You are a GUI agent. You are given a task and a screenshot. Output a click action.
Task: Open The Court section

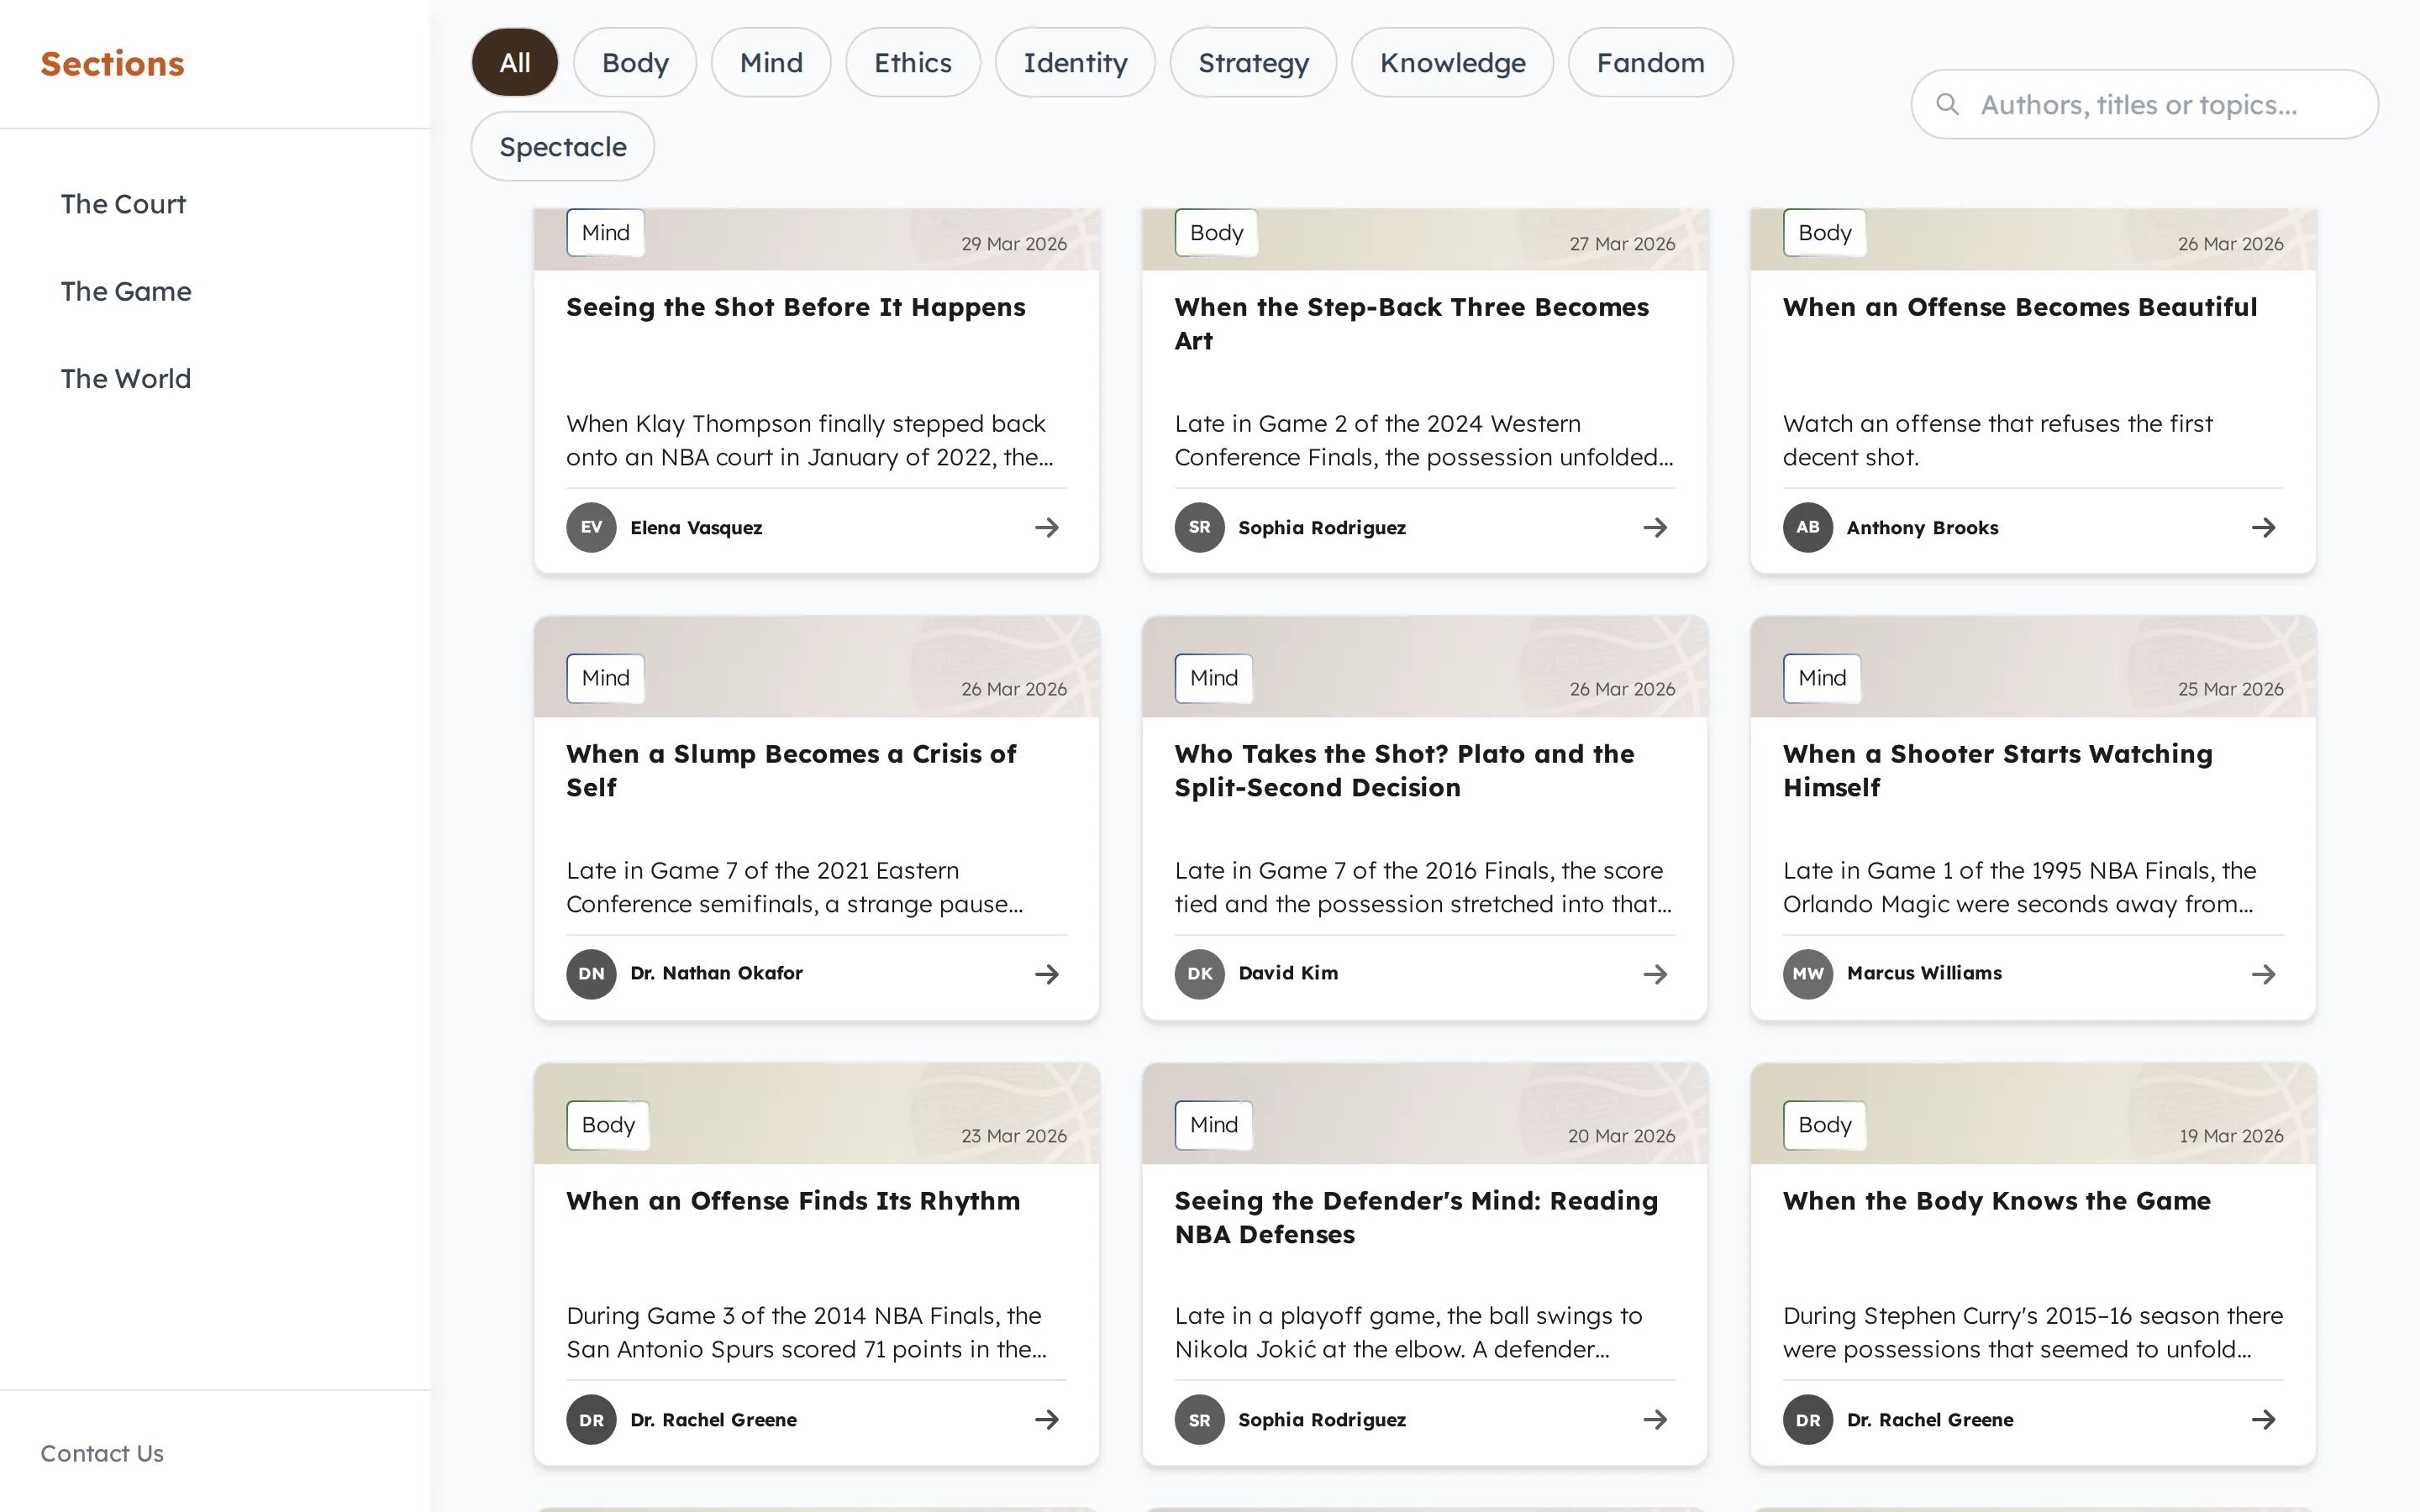pyautogui.click(x=123, y=204)
